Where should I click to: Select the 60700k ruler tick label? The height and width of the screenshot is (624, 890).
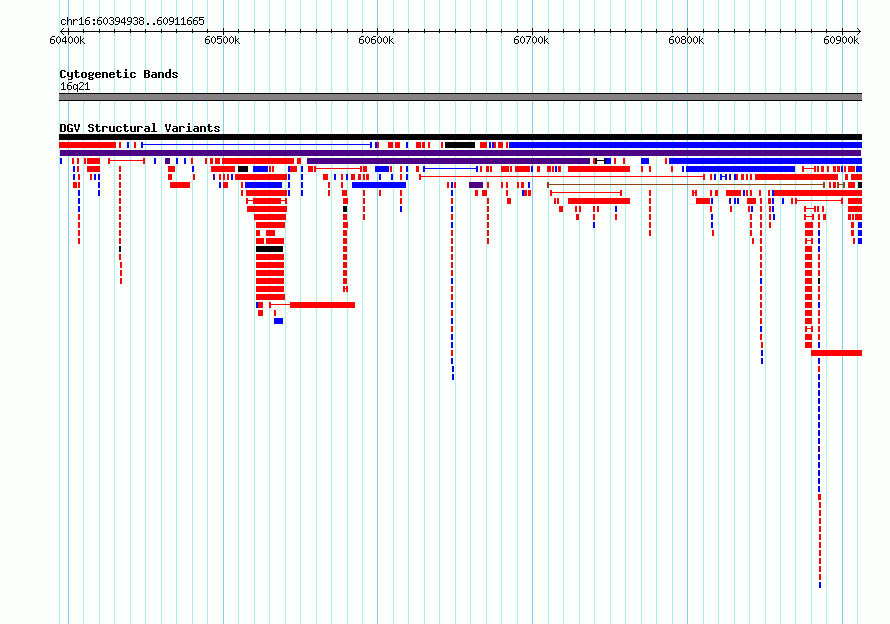(531, 40)
